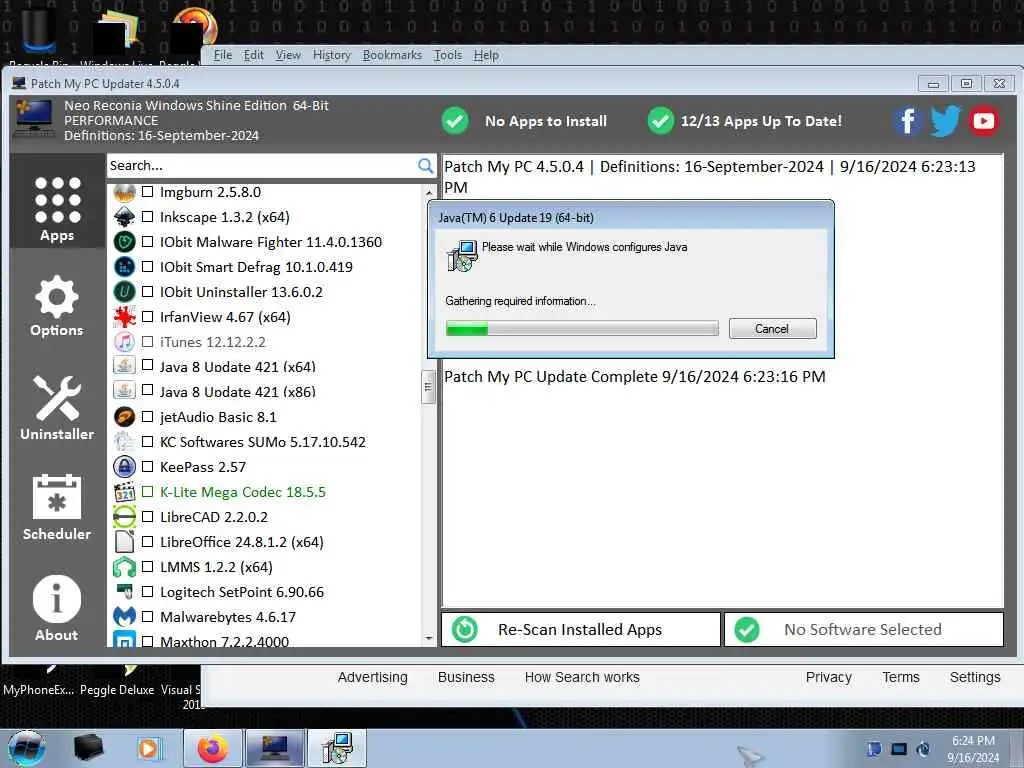Image resolution: width=1024 pixels, height=768 pixels.
Task: Check the Malwarebytes 4.6.17 checkbox
Action: [148, 616]
